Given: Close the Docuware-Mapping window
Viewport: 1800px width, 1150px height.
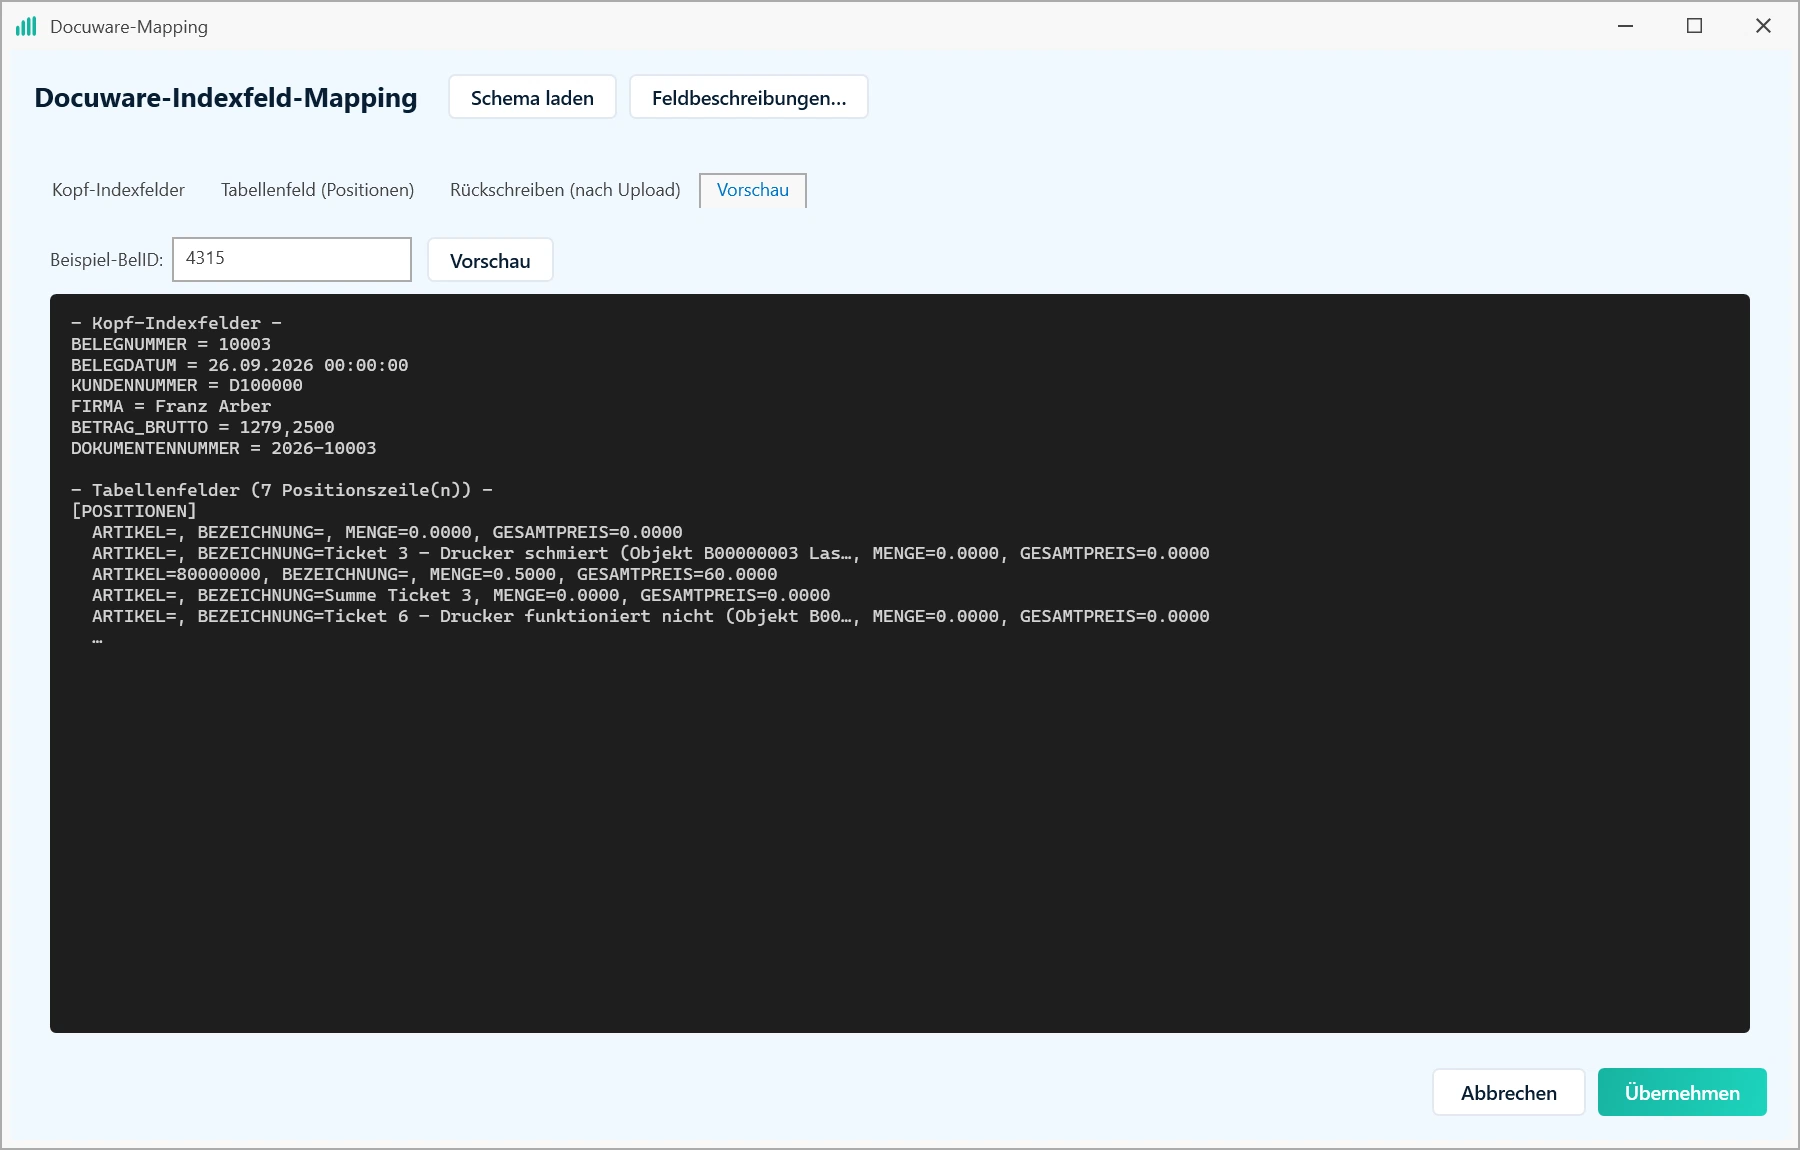Looking at the screenshot, I should click(1763, 26).
